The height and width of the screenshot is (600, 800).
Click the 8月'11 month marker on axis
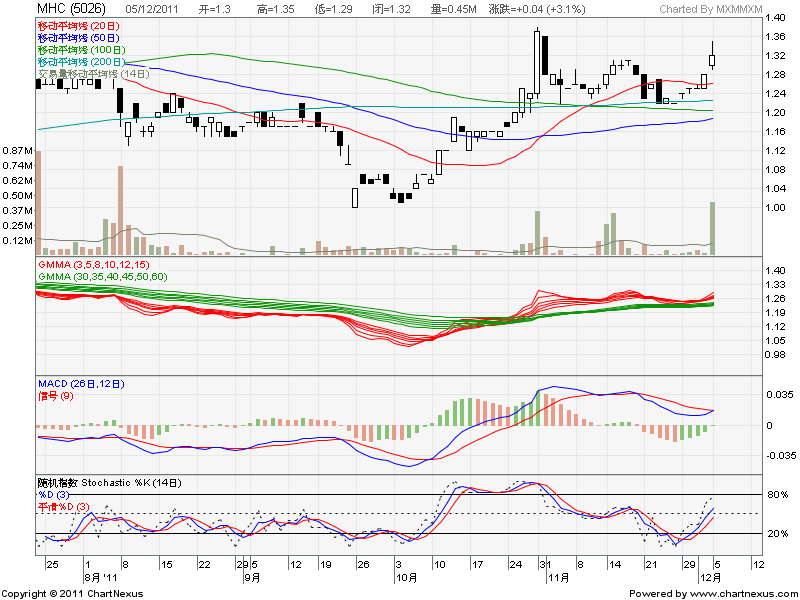(x=102, y=577)
